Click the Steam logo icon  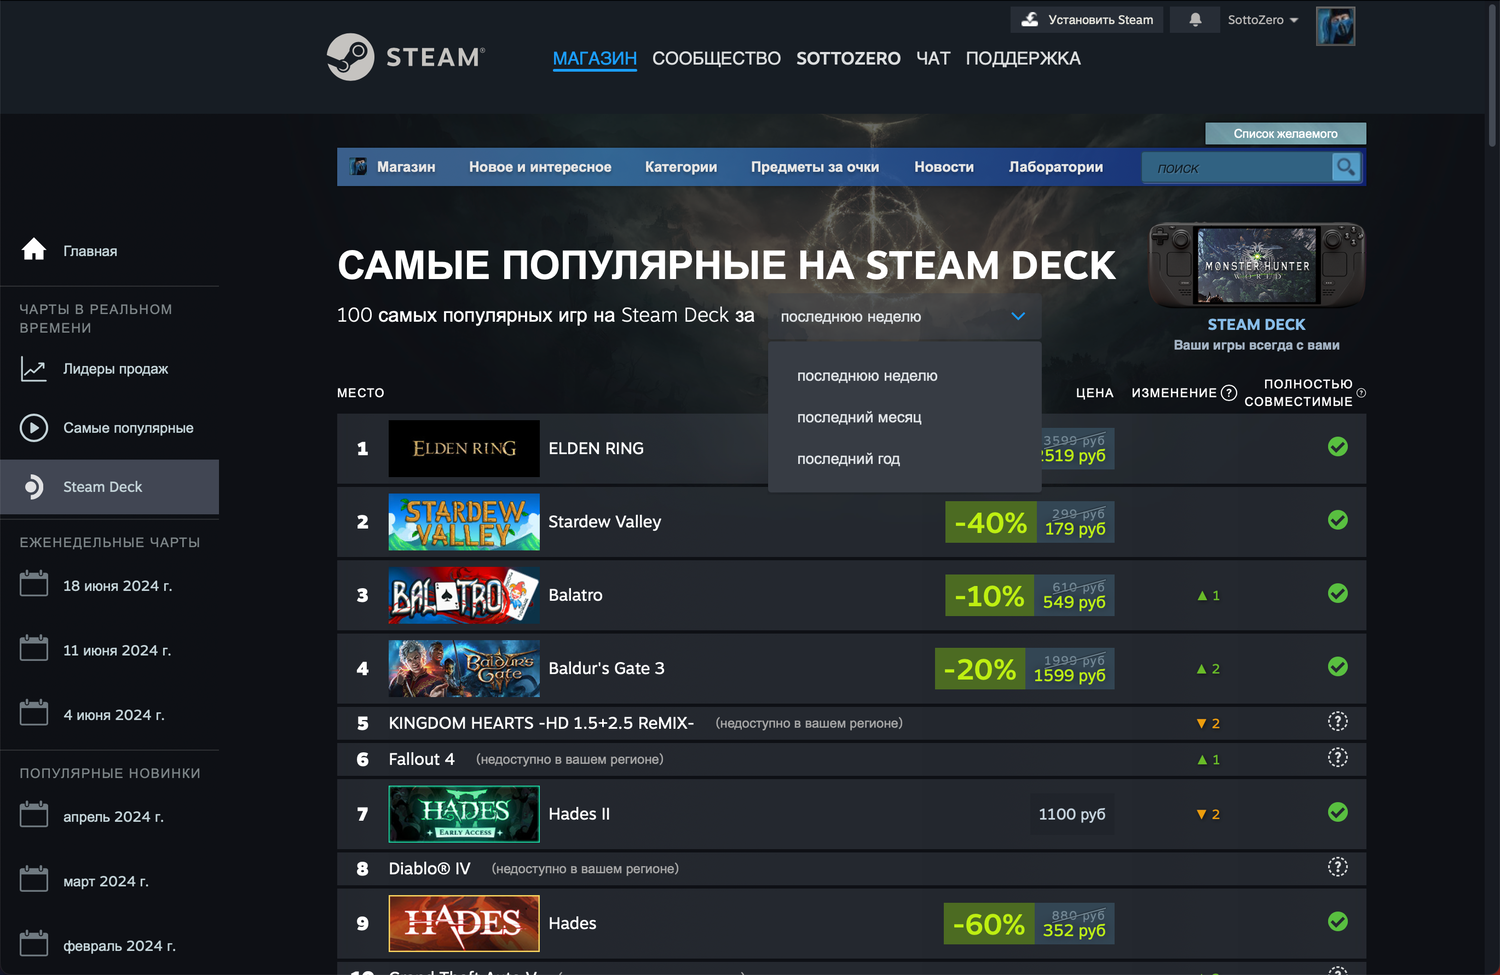(x=350, y=57)
